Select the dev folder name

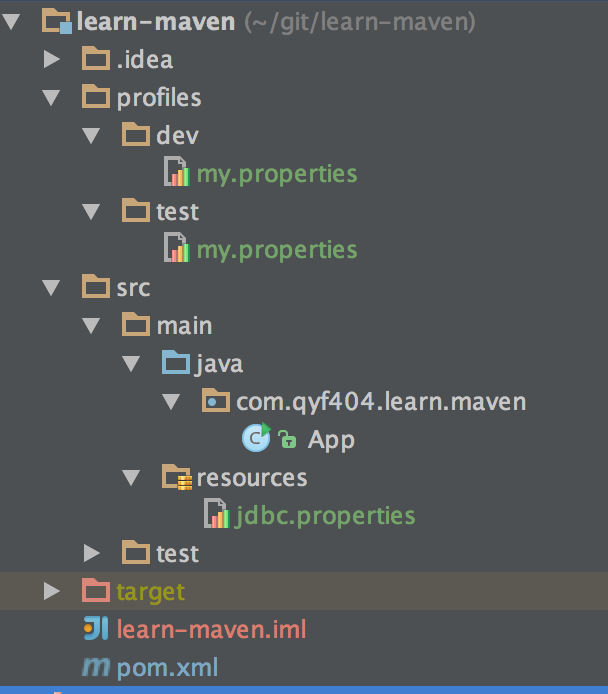tap(177, 135)
